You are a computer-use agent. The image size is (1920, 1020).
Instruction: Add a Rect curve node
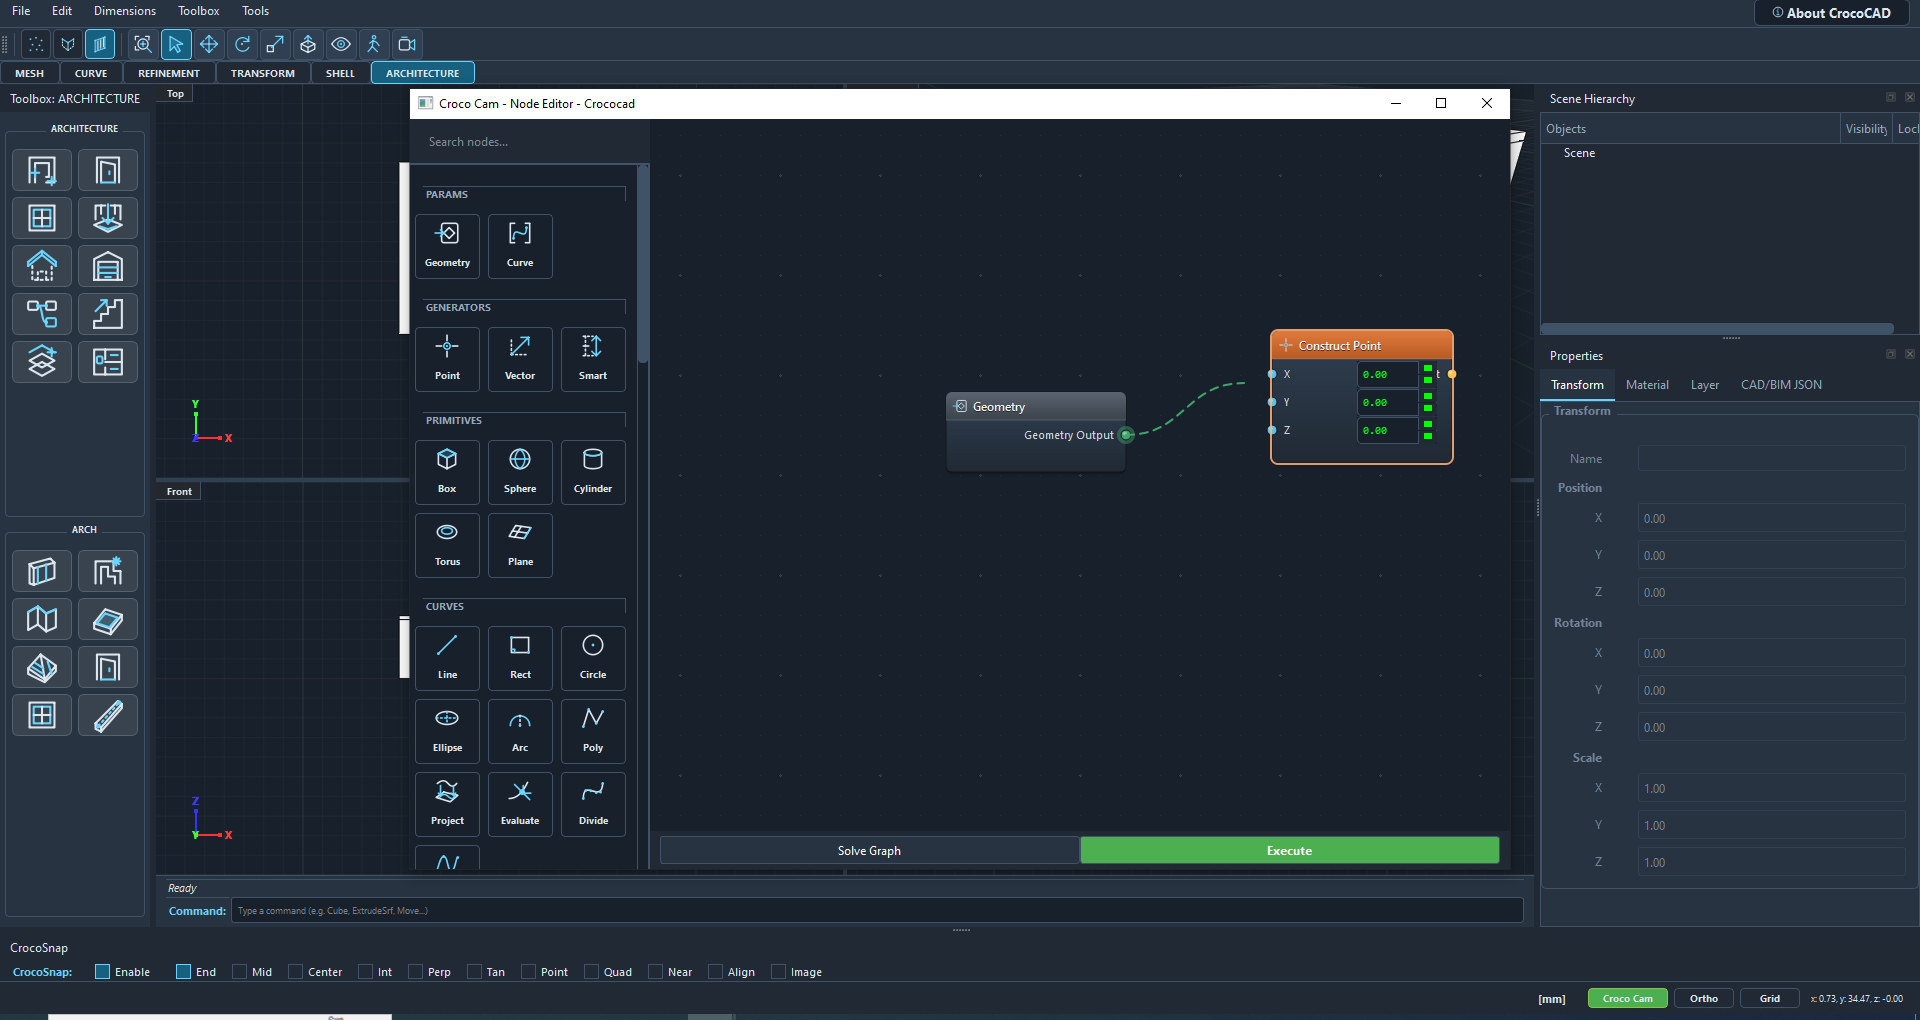tap(520, 658)
